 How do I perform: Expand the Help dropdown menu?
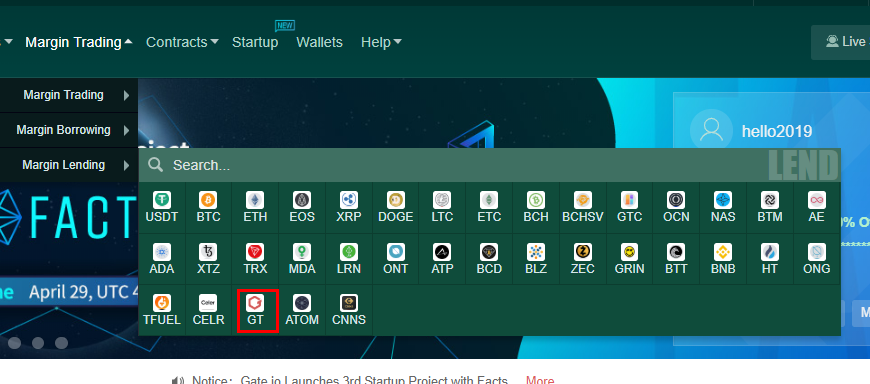[x=381, y=42]
